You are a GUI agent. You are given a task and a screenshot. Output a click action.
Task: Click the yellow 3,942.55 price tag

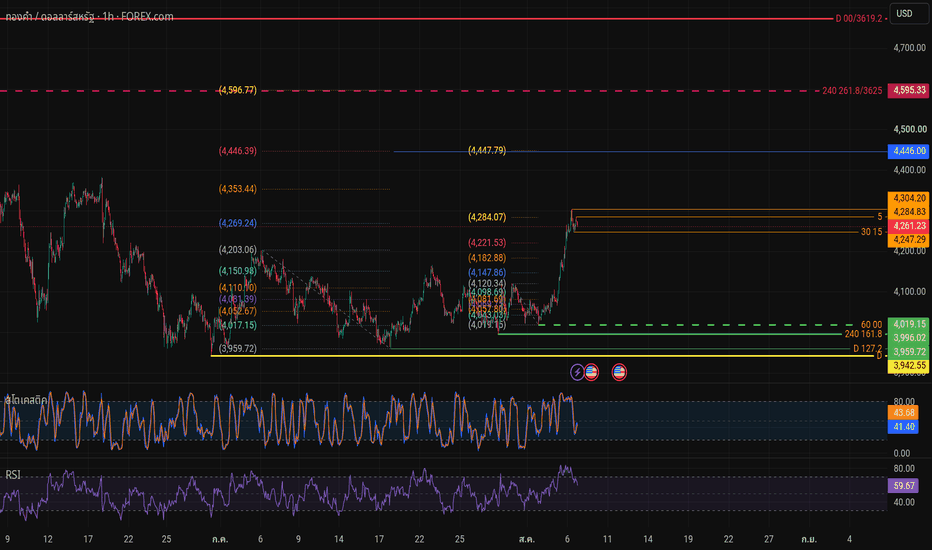tap(908, 366)
